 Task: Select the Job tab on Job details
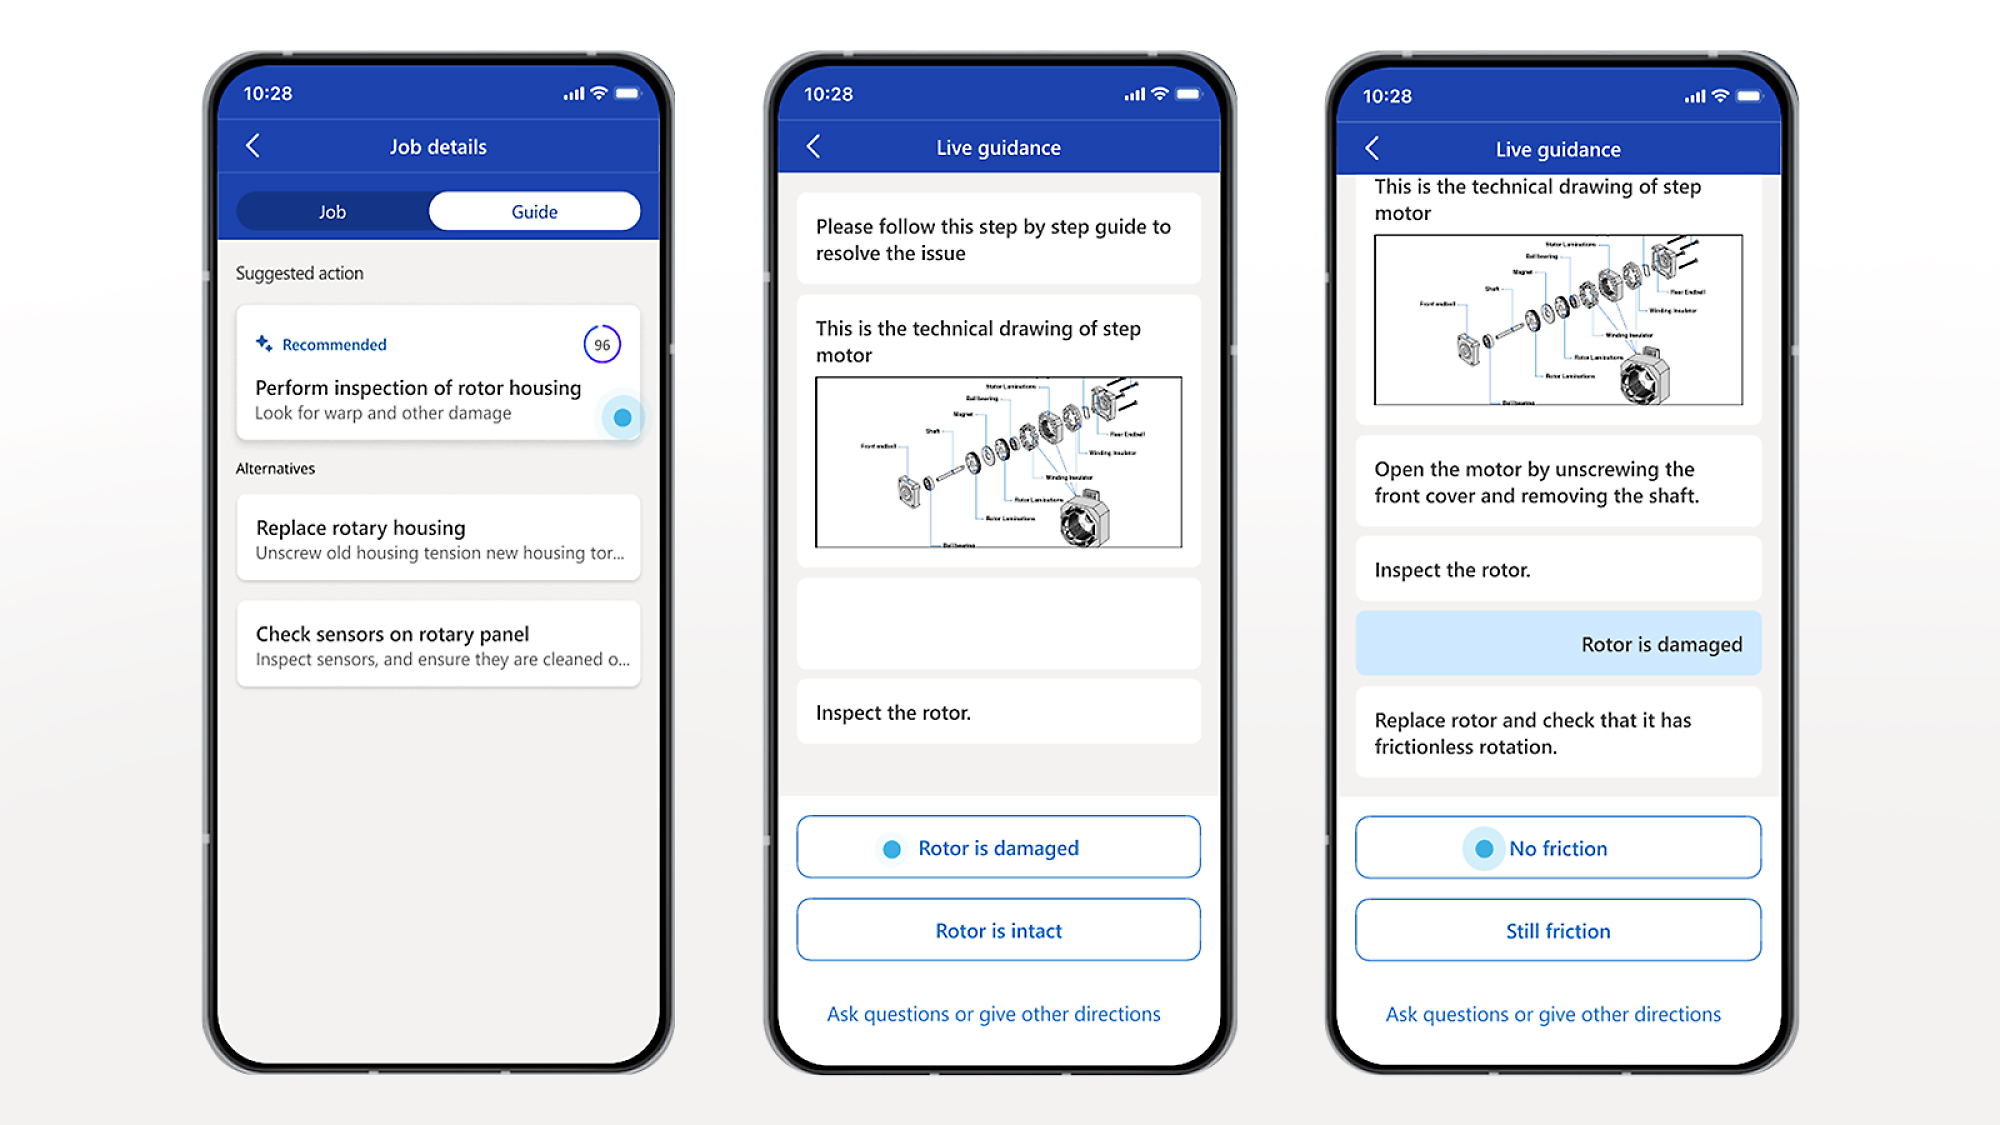(332, 212)
